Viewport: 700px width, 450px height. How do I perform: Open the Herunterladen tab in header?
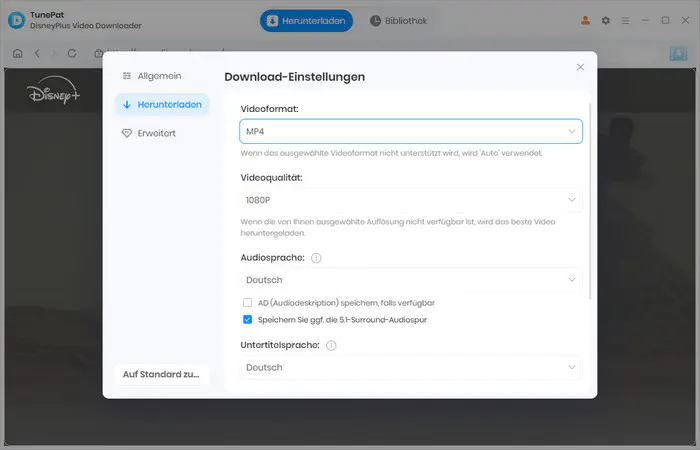click(x=306, y=21)
